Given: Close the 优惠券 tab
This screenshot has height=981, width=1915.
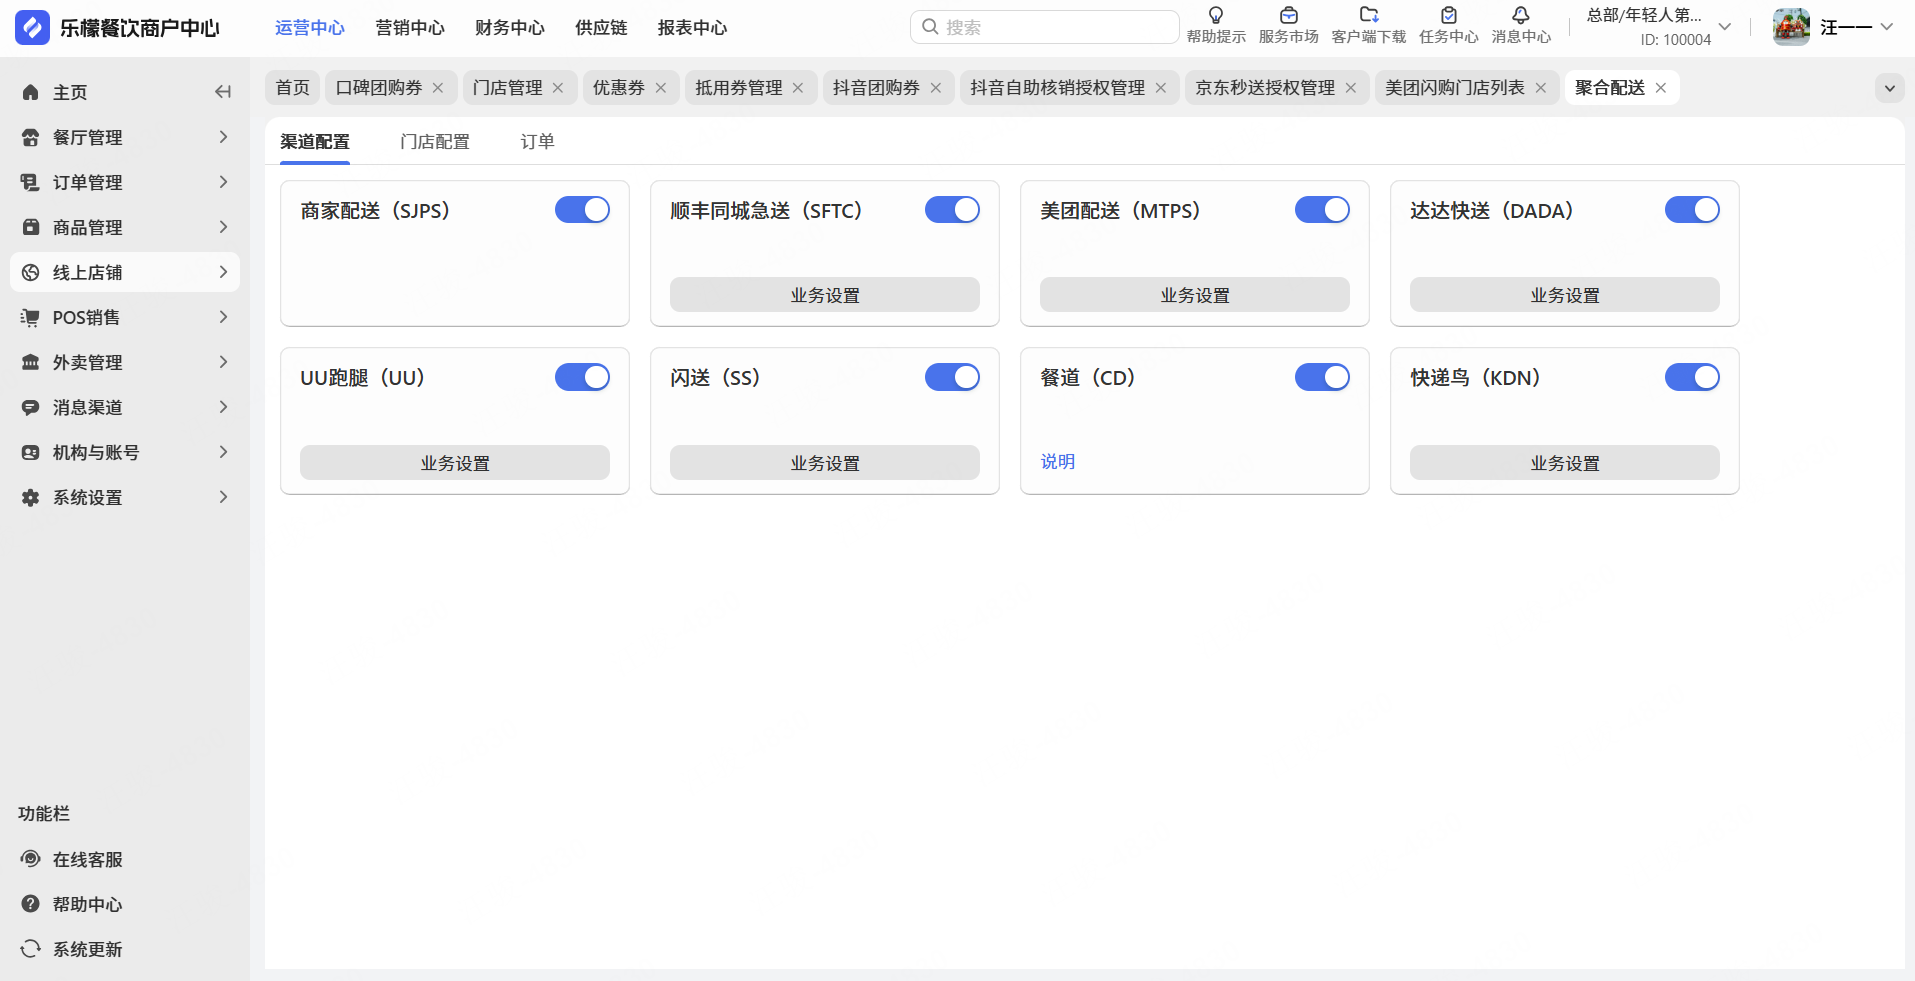Looking at the screenshot, I should 661,88.
